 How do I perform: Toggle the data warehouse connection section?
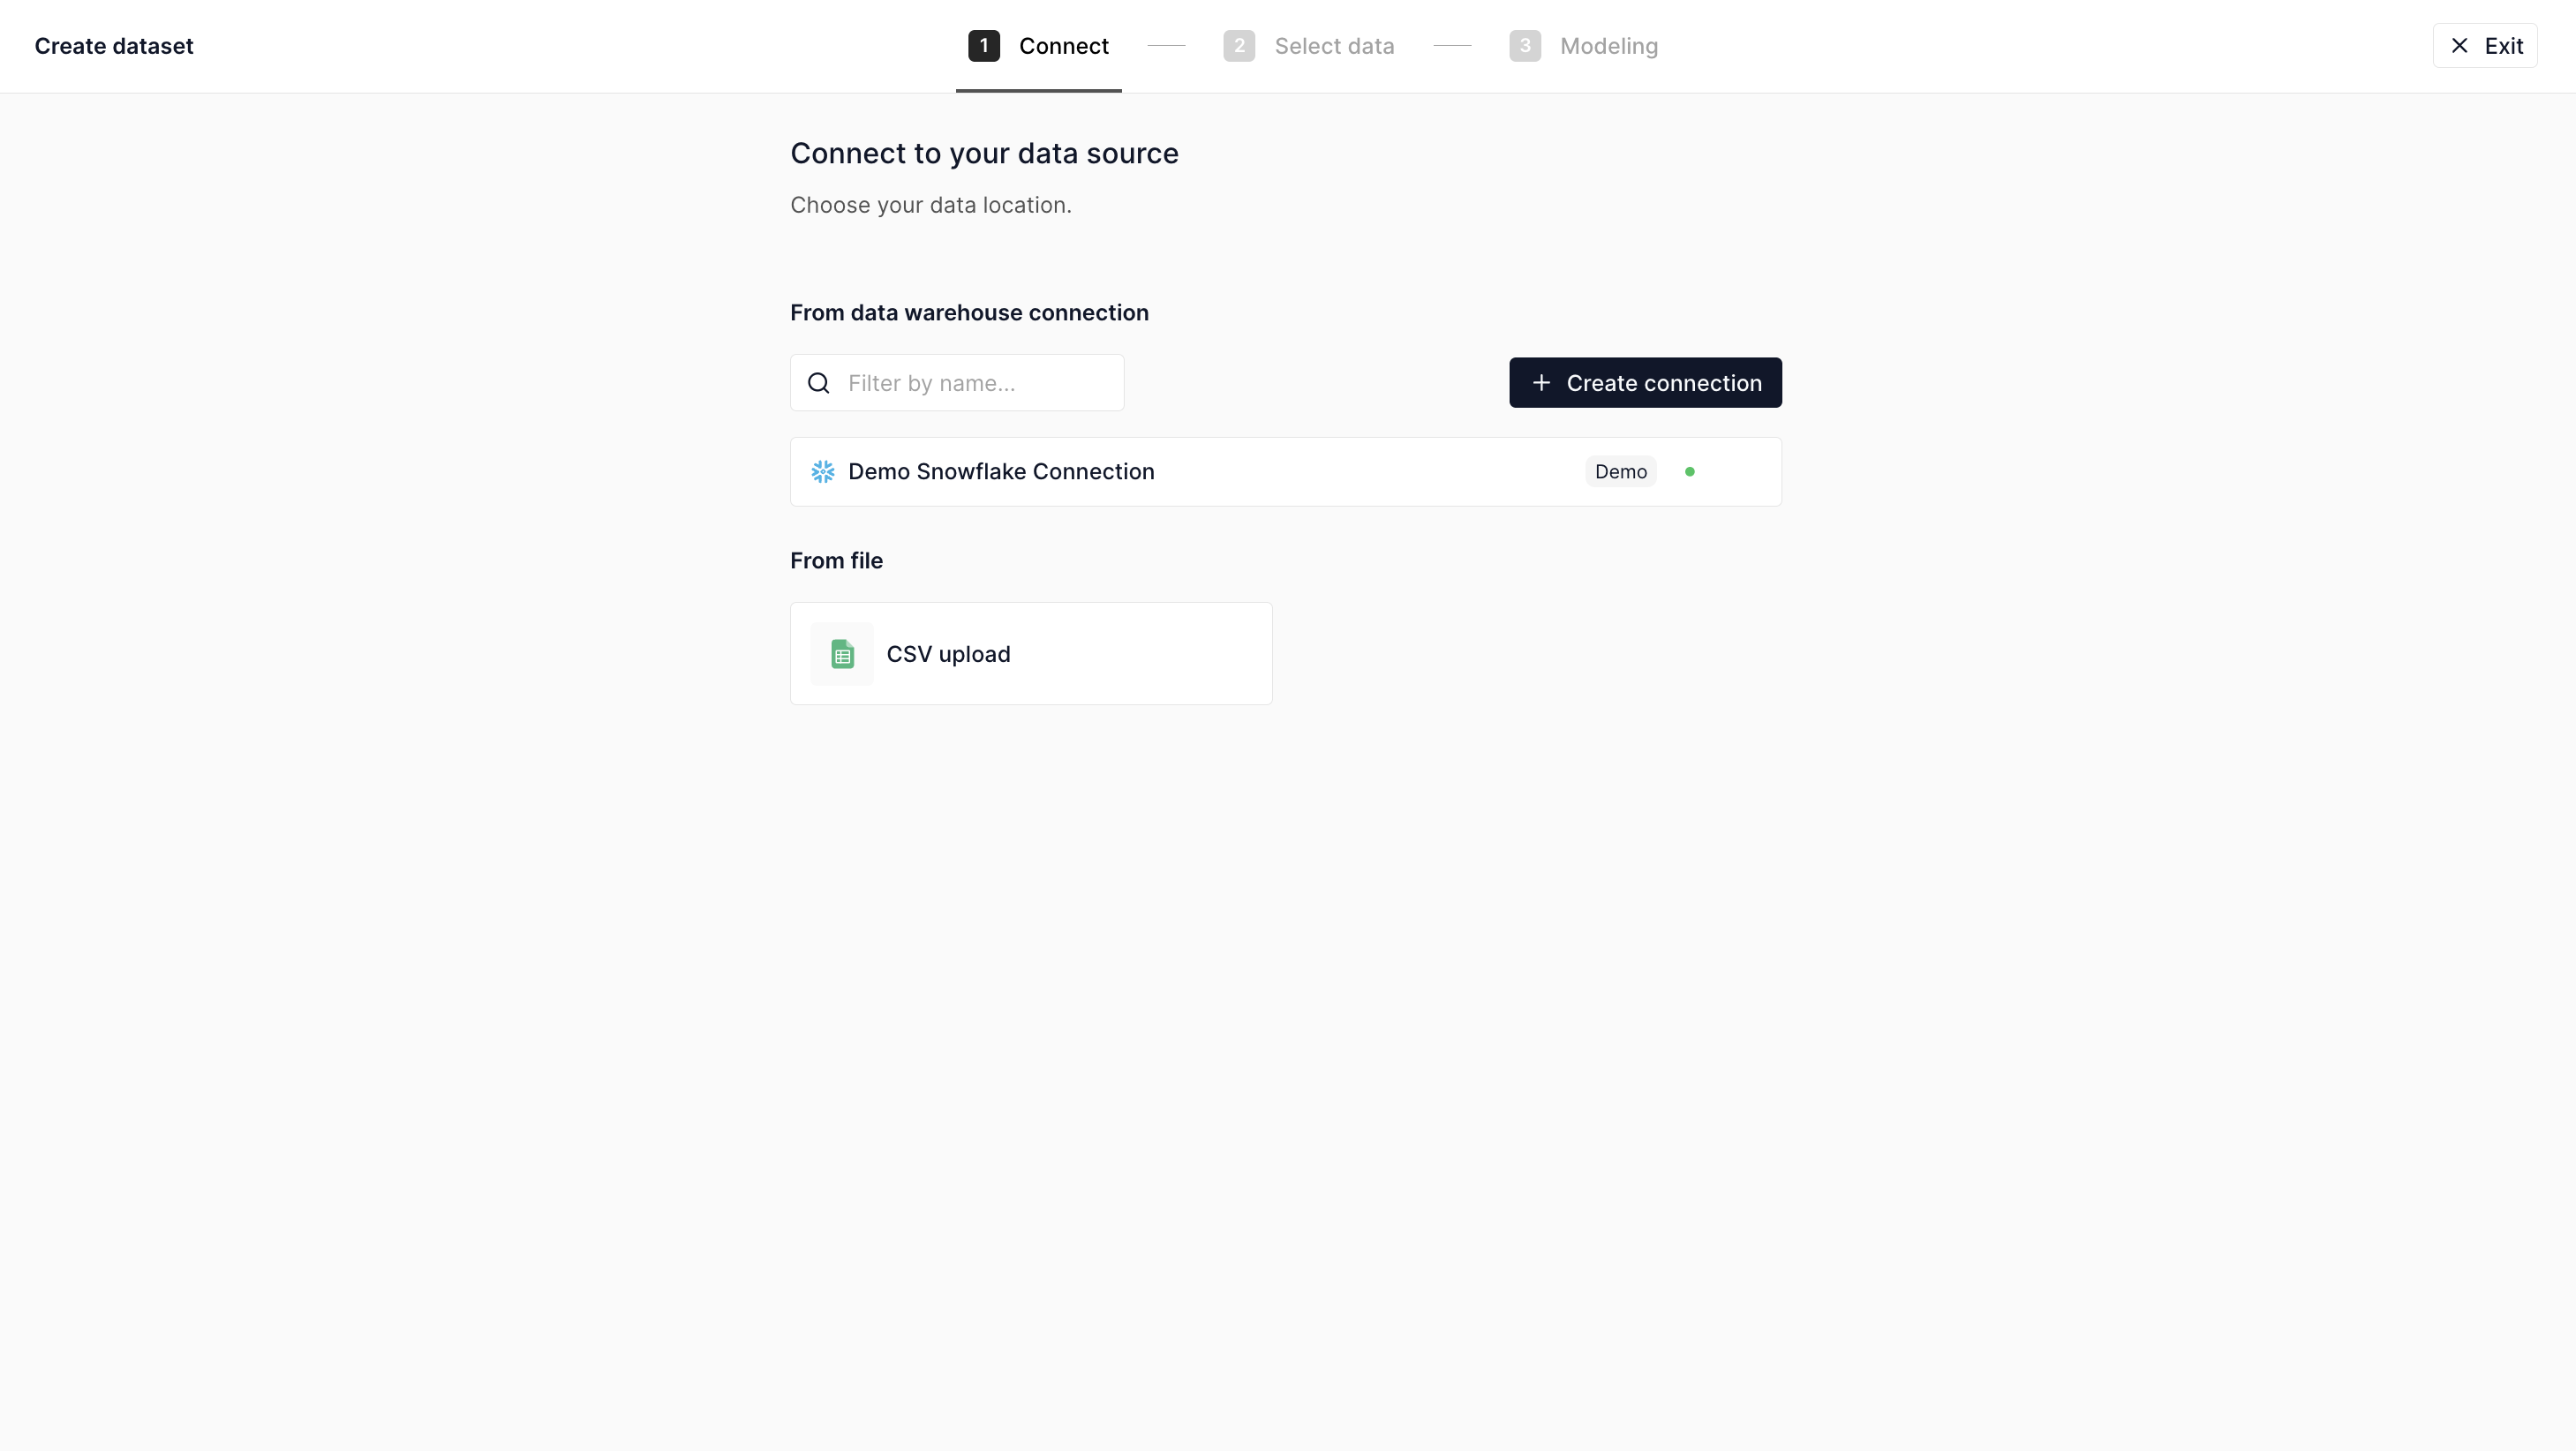969,312
